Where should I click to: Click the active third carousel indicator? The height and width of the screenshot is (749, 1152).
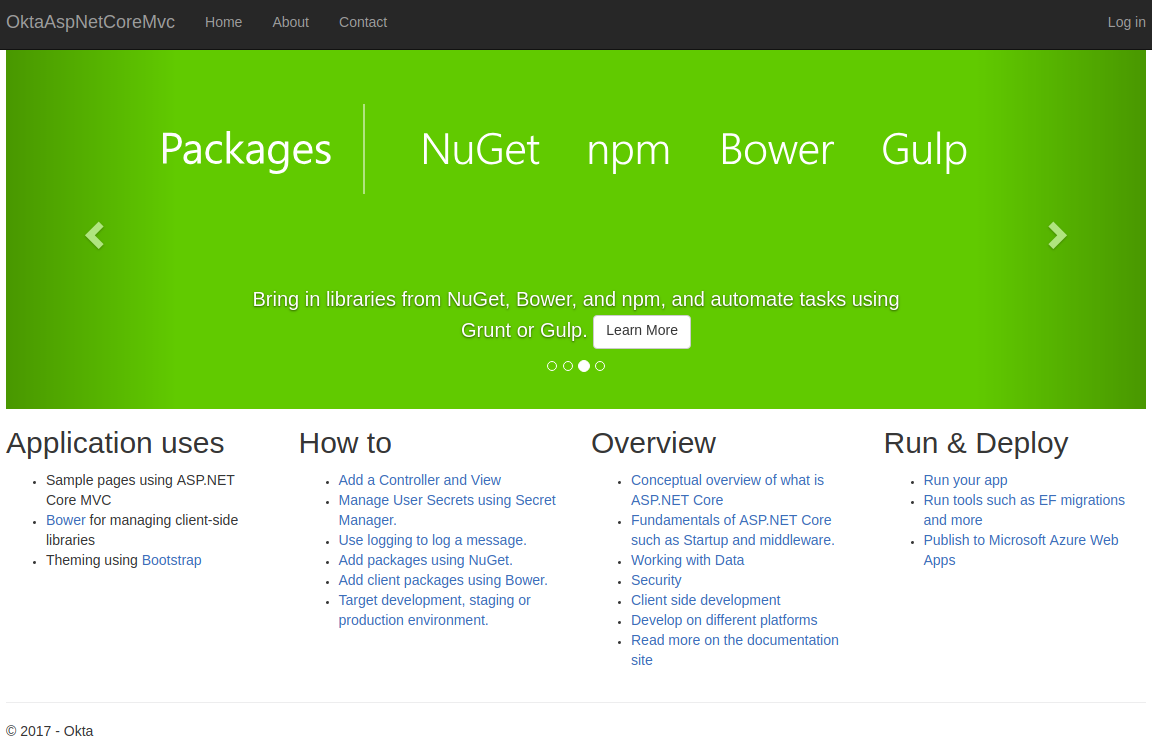tap(584, 366)
